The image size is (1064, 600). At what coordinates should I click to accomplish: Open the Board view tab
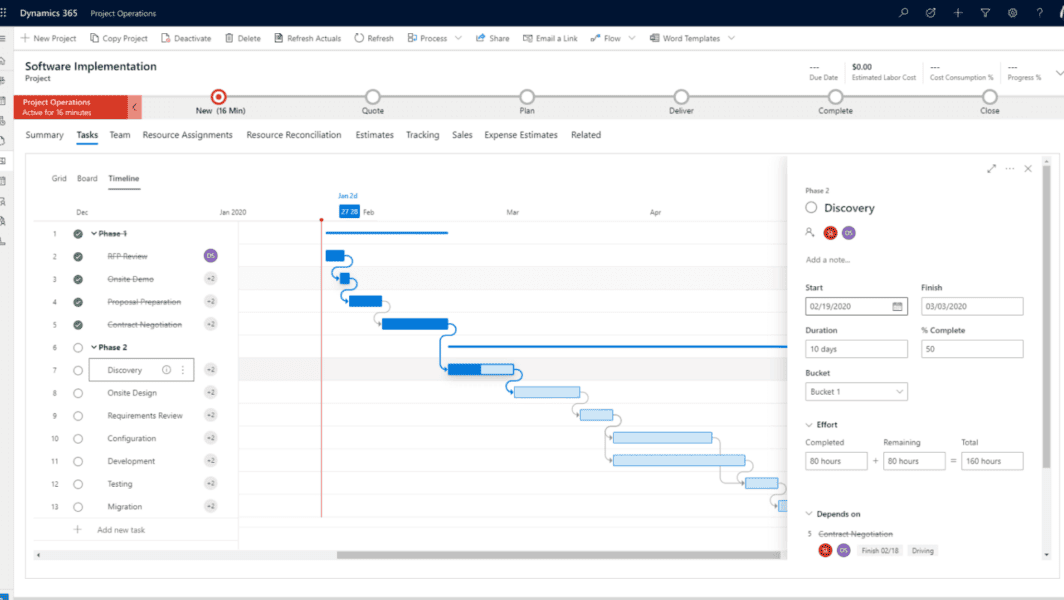click(x=87, y=178)
